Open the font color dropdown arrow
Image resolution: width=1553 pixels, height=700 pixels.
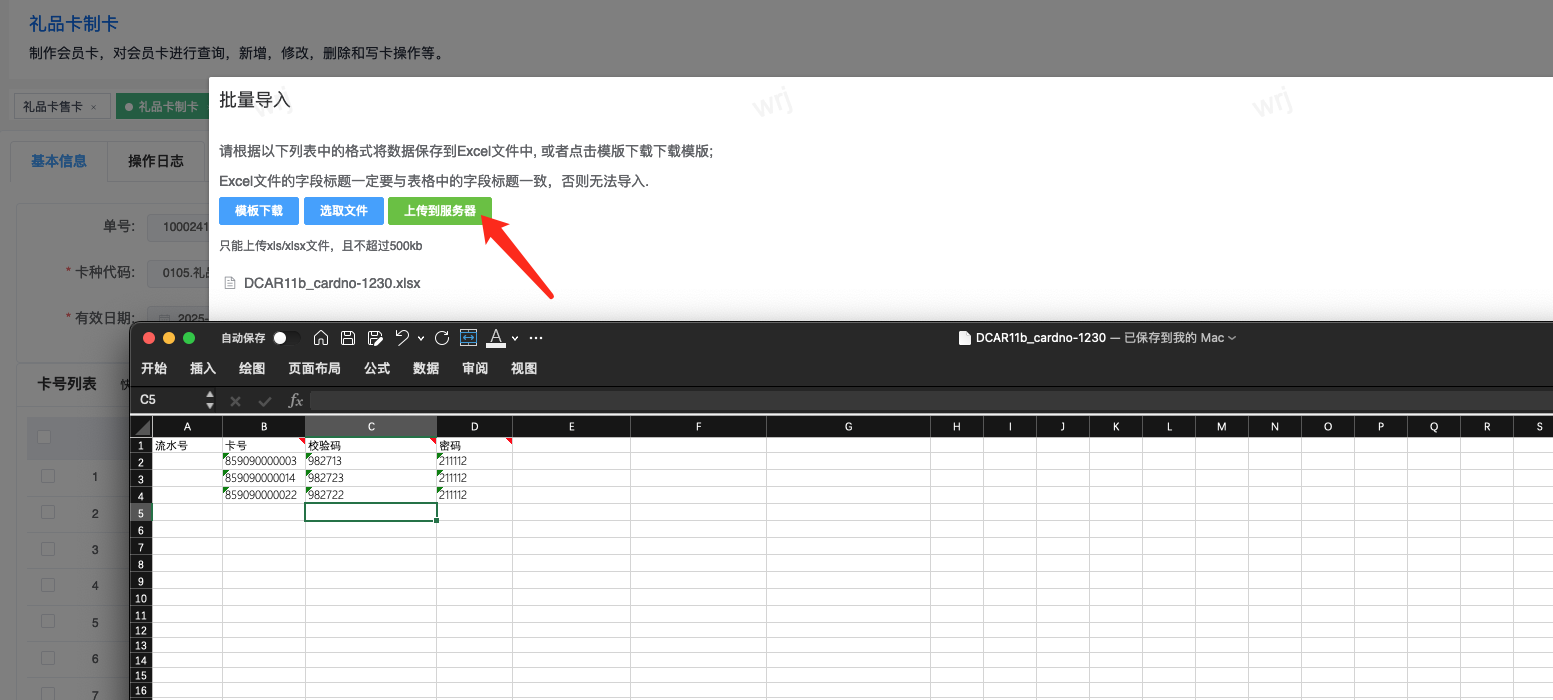click(x=514, y=338)
